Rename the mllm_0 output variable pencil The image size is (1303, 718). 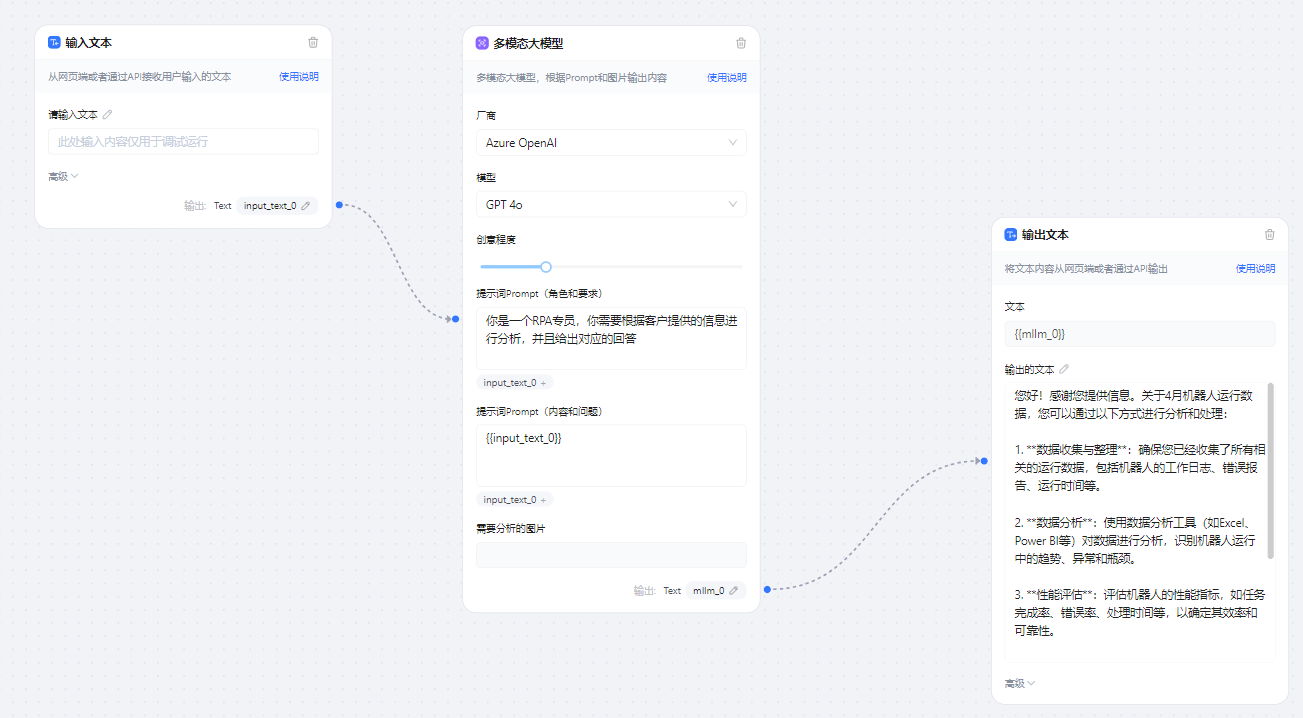click(x=734, y=591)
